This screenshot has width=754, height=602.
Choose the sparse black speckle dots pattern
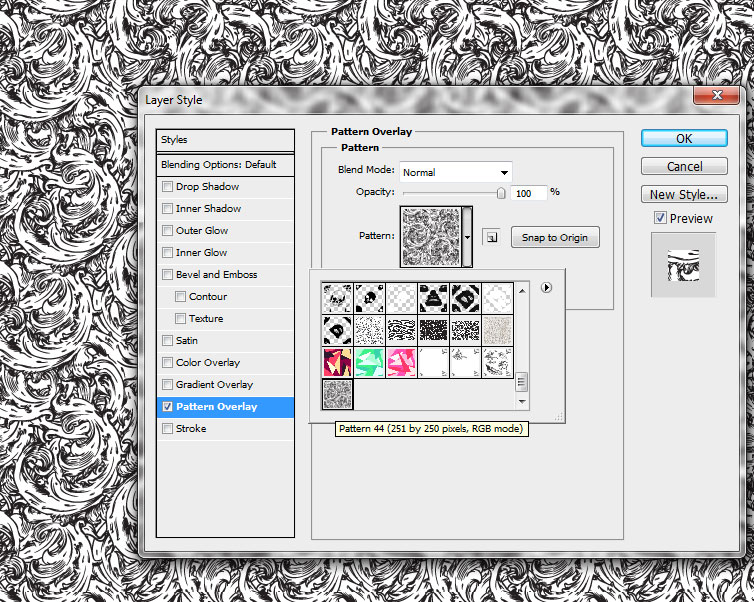tap(369, 330)
